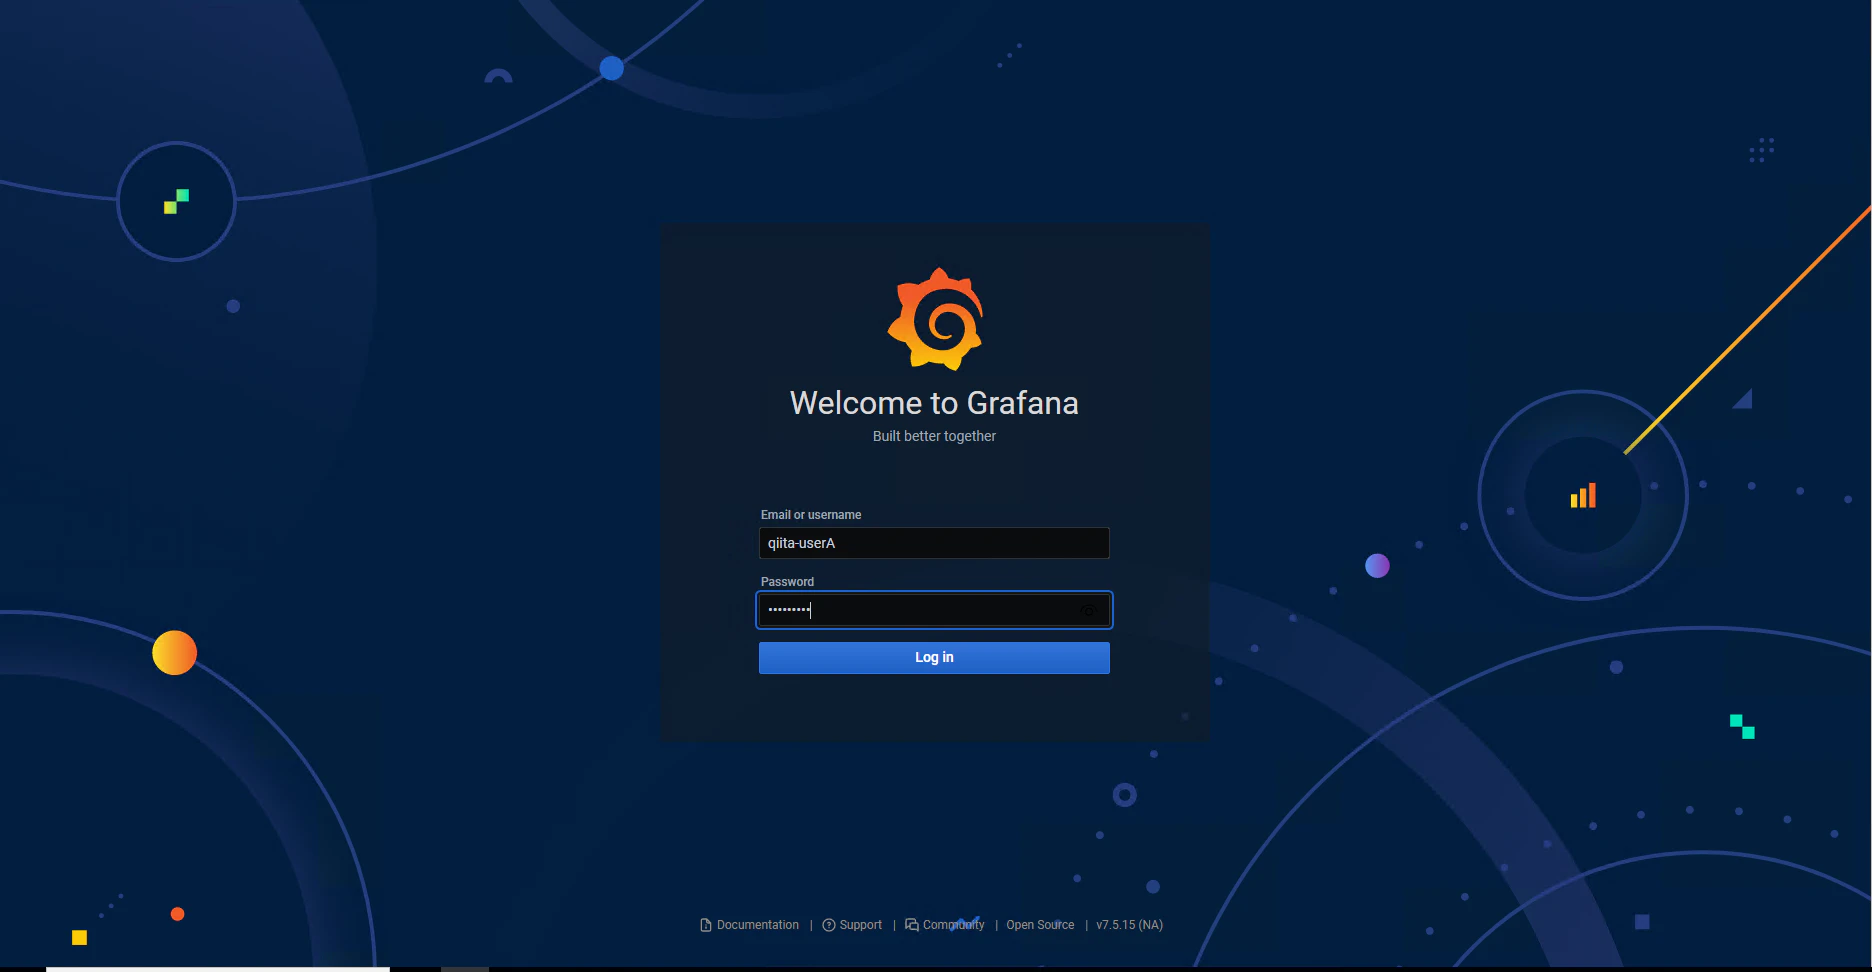Click the v7.5.15 (NA) version text
This screenshot has height=972, width=1872.
(1130, 925)
